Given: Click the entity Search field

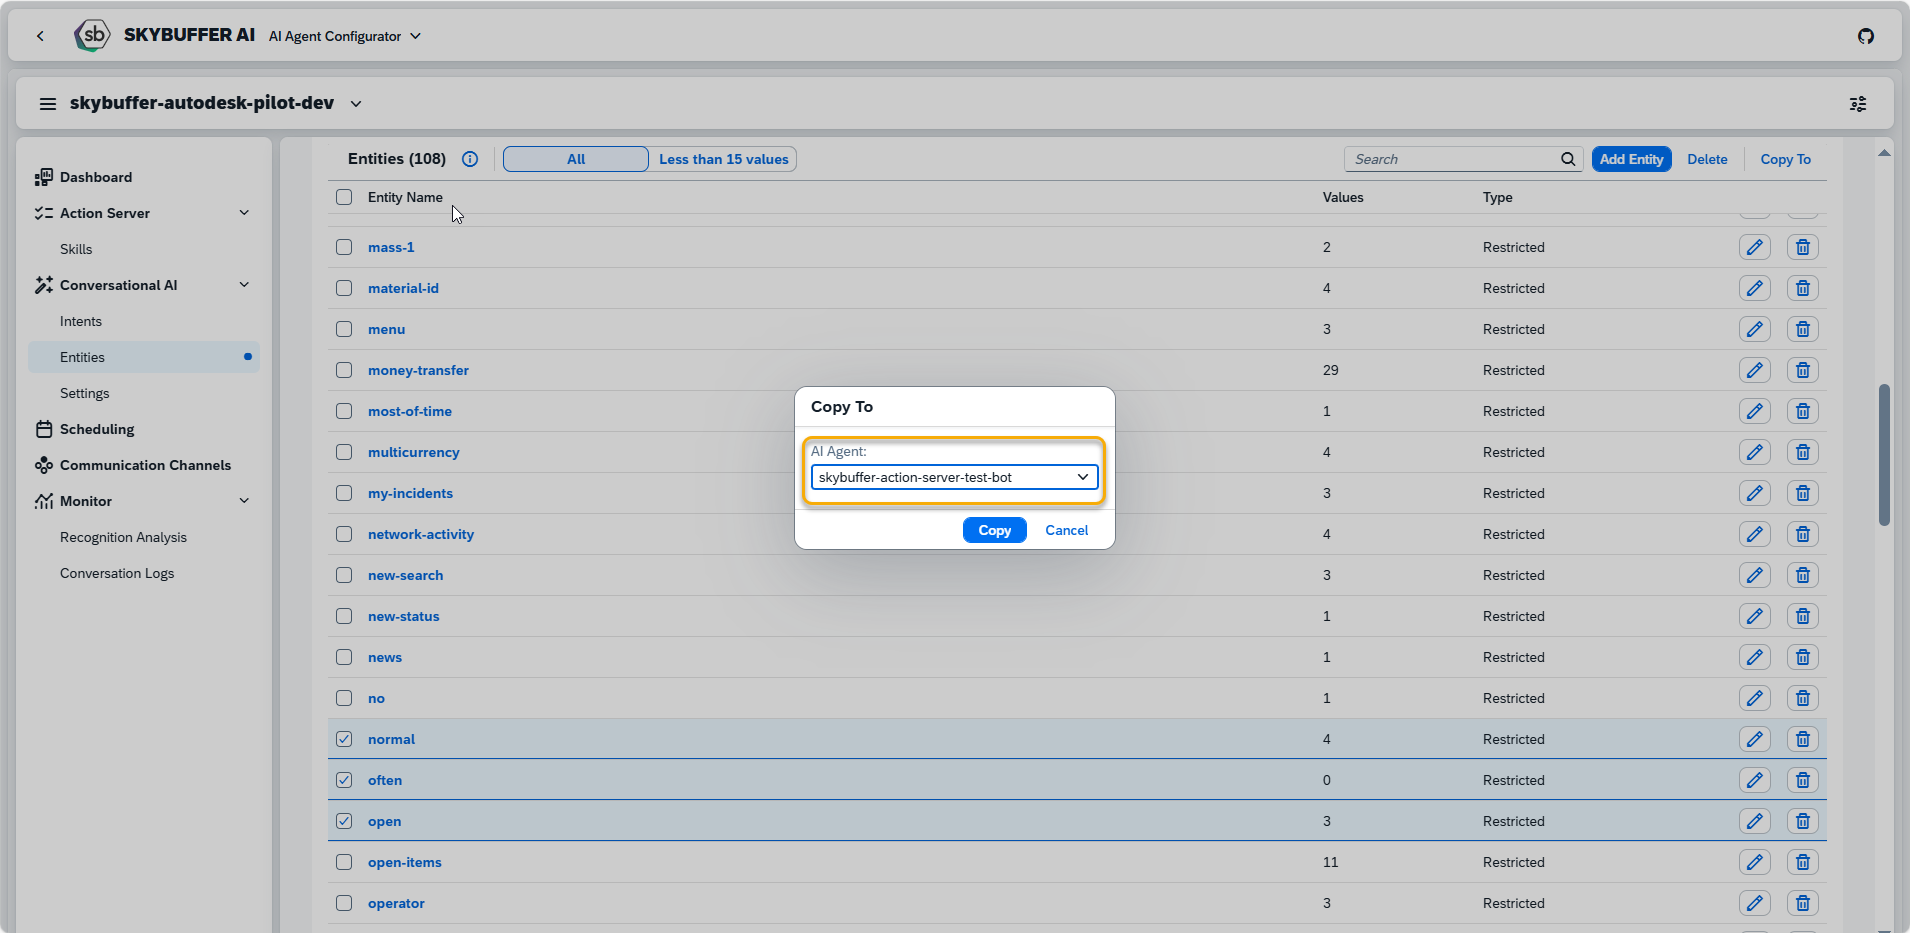Looking at the screenshot, I should [1454, 159].
